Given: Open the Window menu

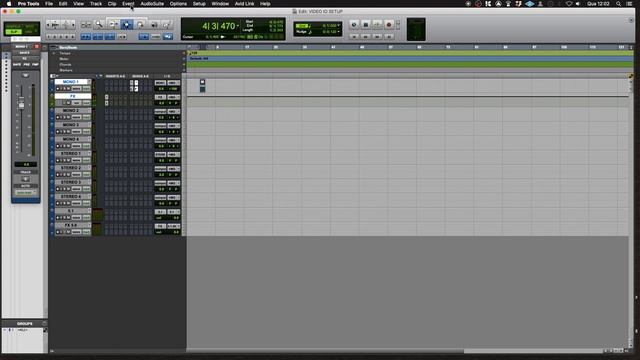Looking at the screenshot, I should click(x=220, y=4).
